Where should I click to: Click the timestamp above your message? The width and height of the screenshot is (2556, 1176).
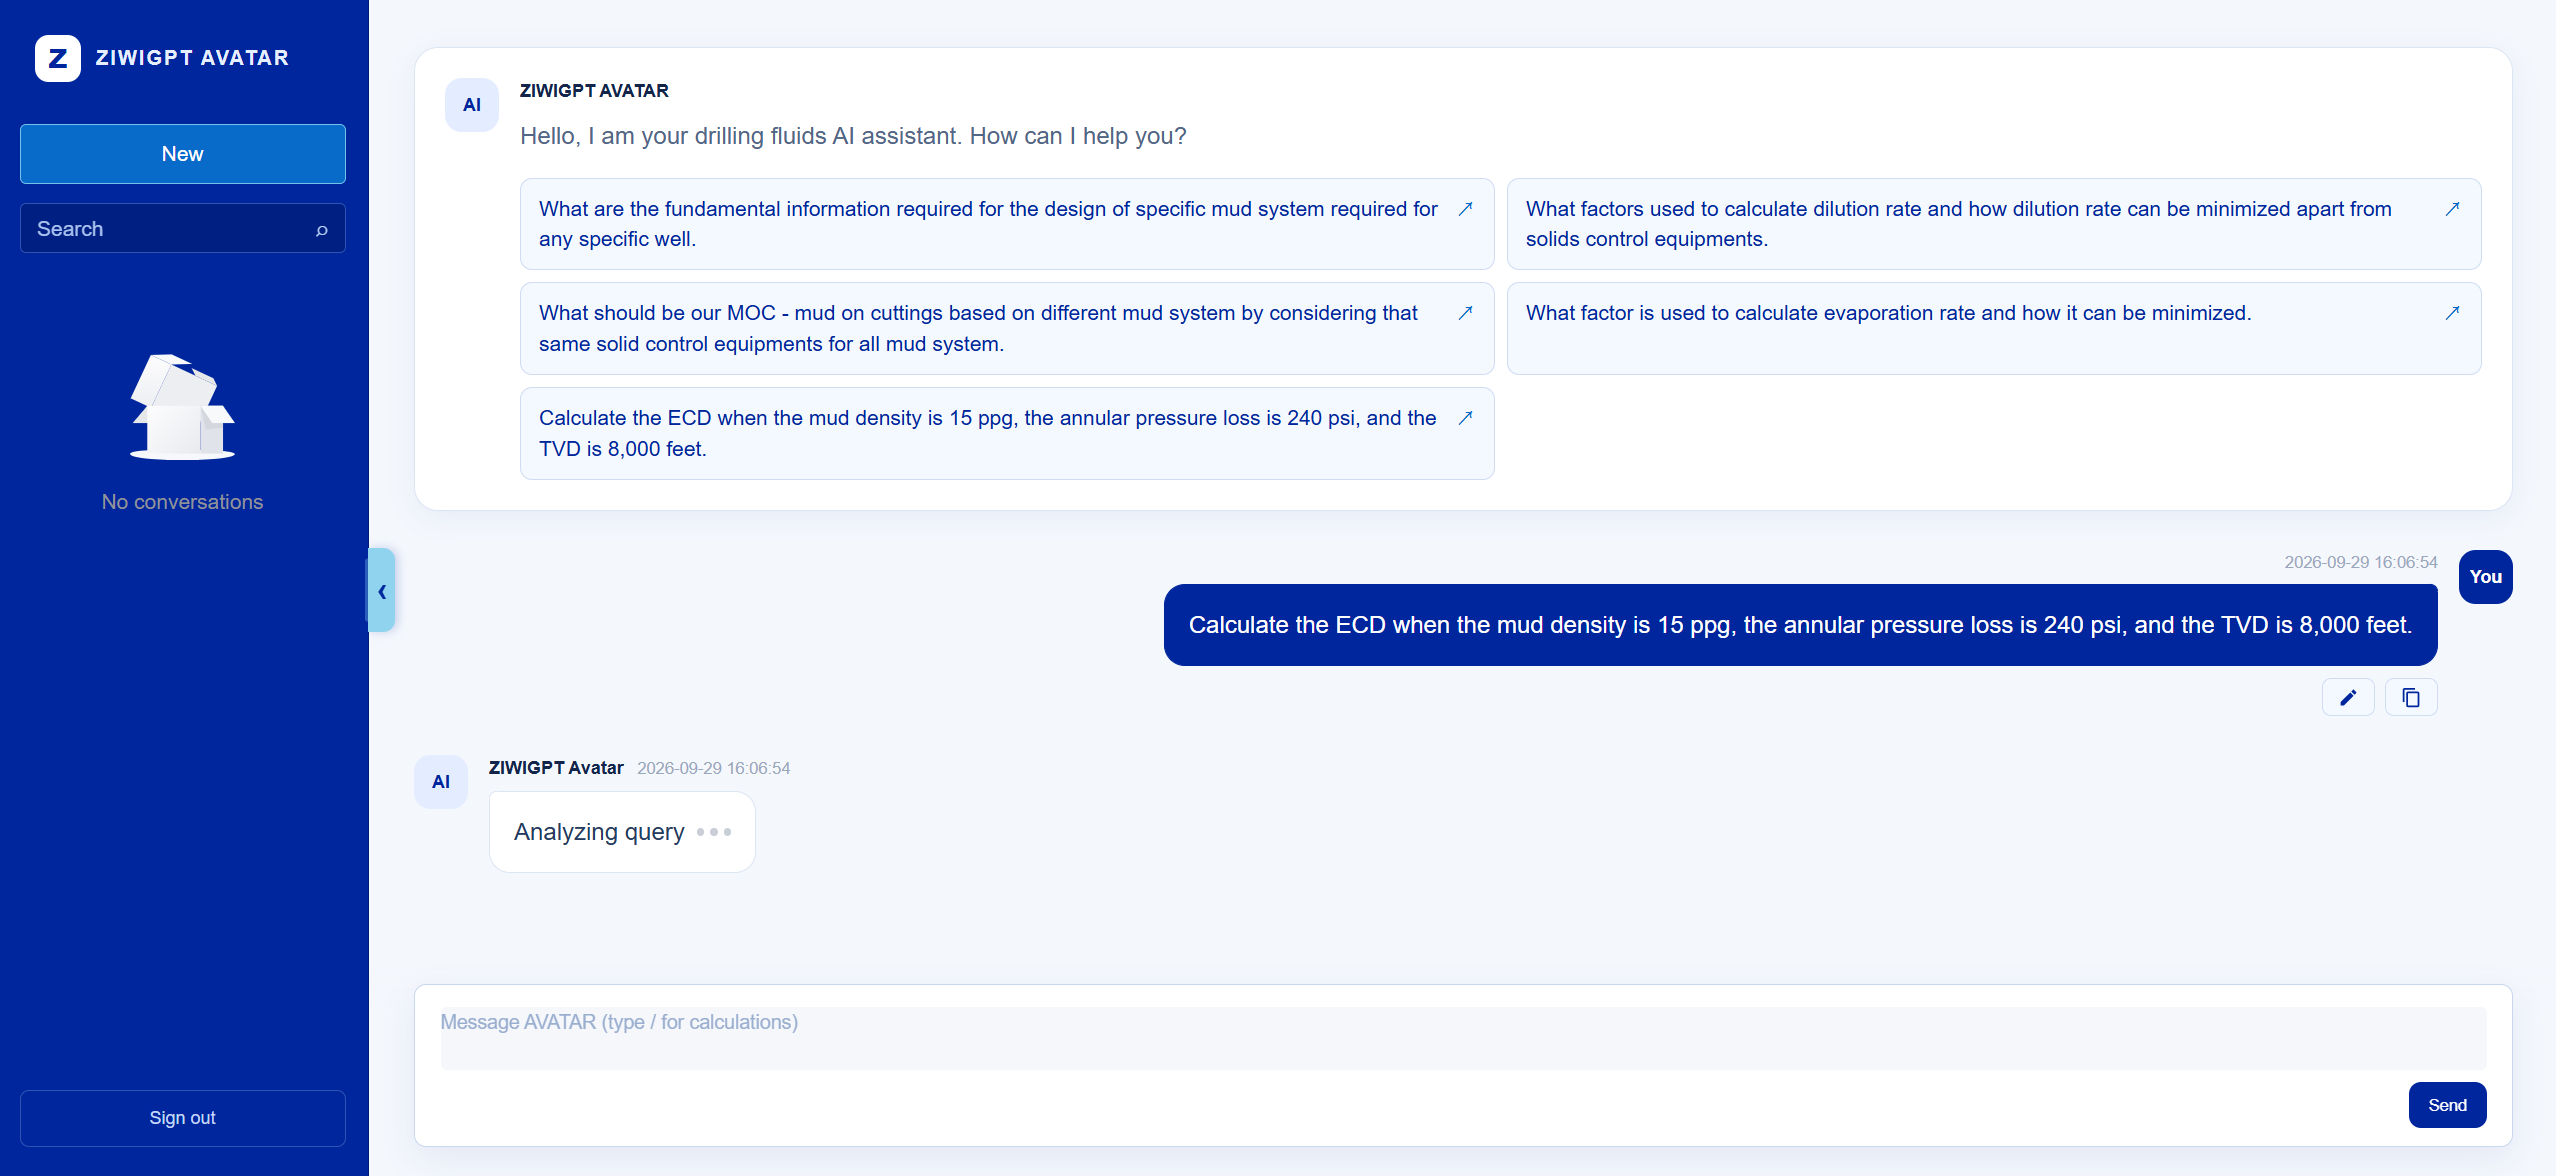[2361, 562]
